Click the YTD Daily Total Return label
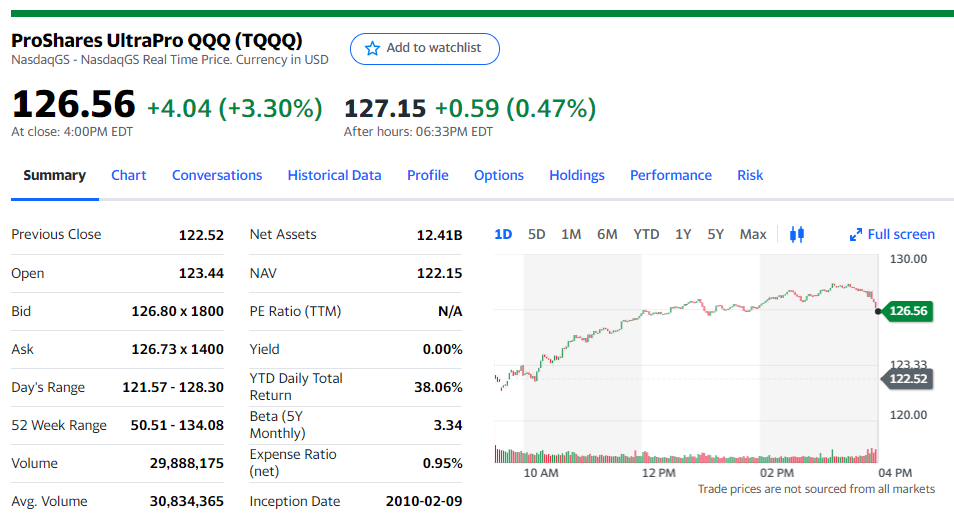The image size is (954, 515). [296, 387]
